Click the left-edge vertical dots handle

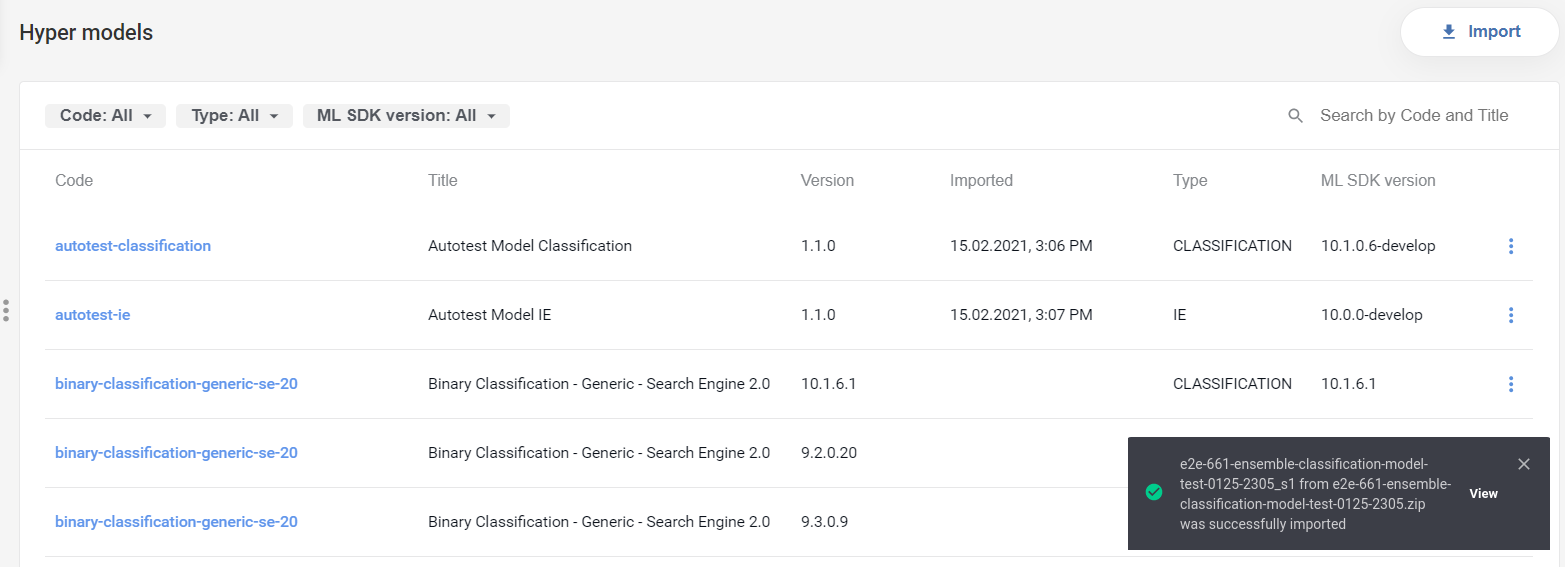(6, 310)
